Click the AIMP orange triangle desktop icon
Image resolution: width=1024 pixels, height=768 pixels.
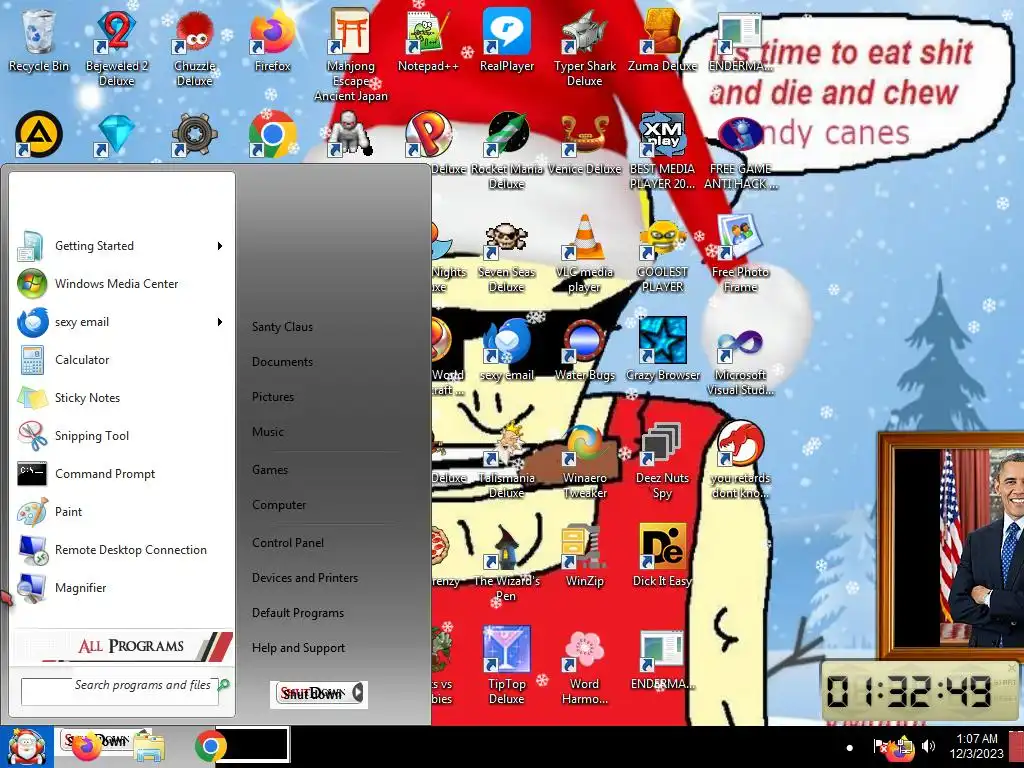point(39,135)
